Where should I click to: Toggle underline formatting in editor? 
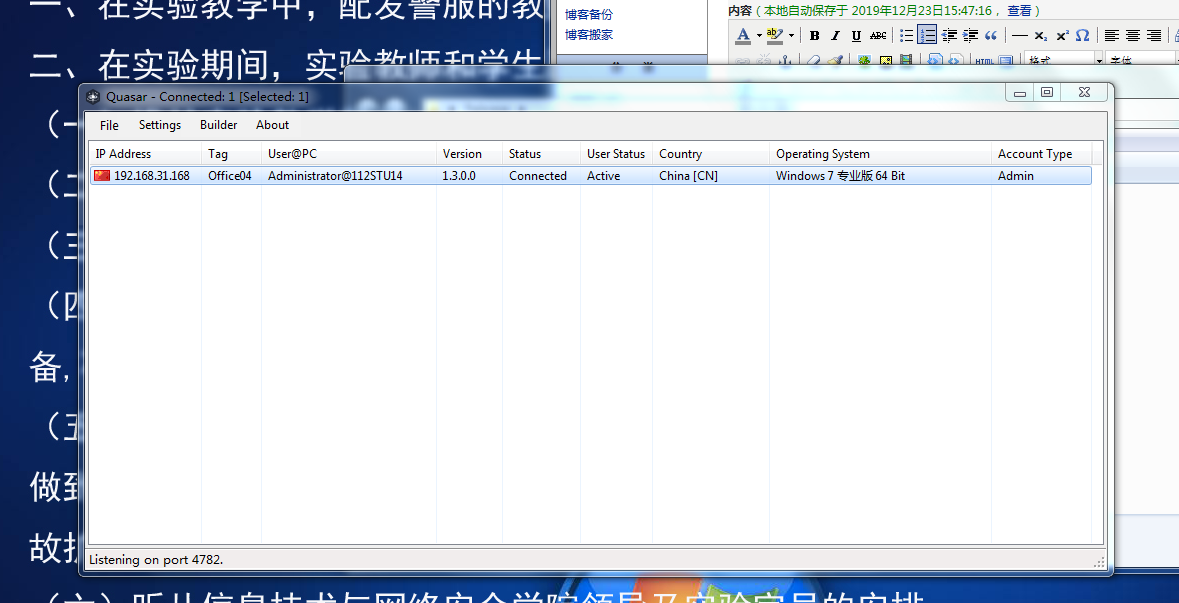[856, 35]
